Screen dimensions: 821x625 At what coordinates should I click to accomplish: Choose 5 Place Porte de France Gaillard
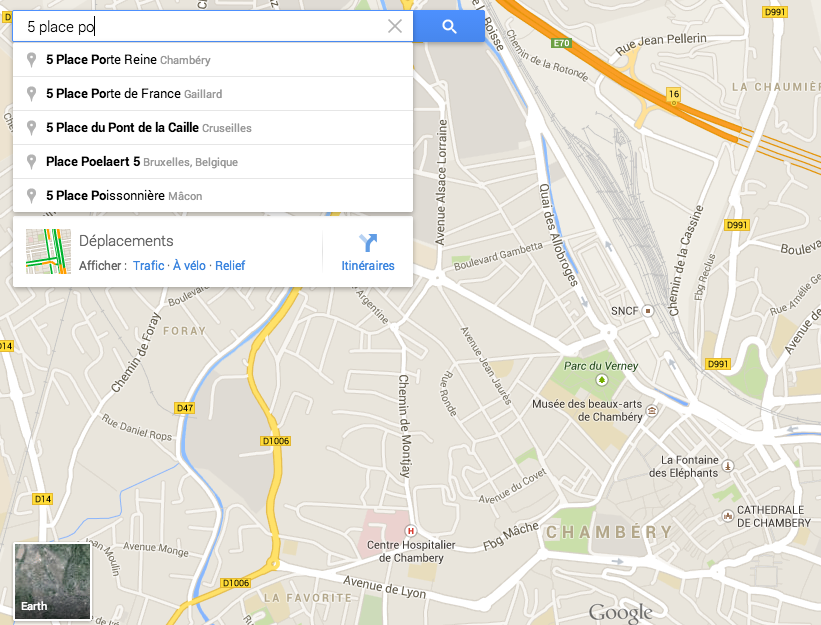click(x=213, y=94)
